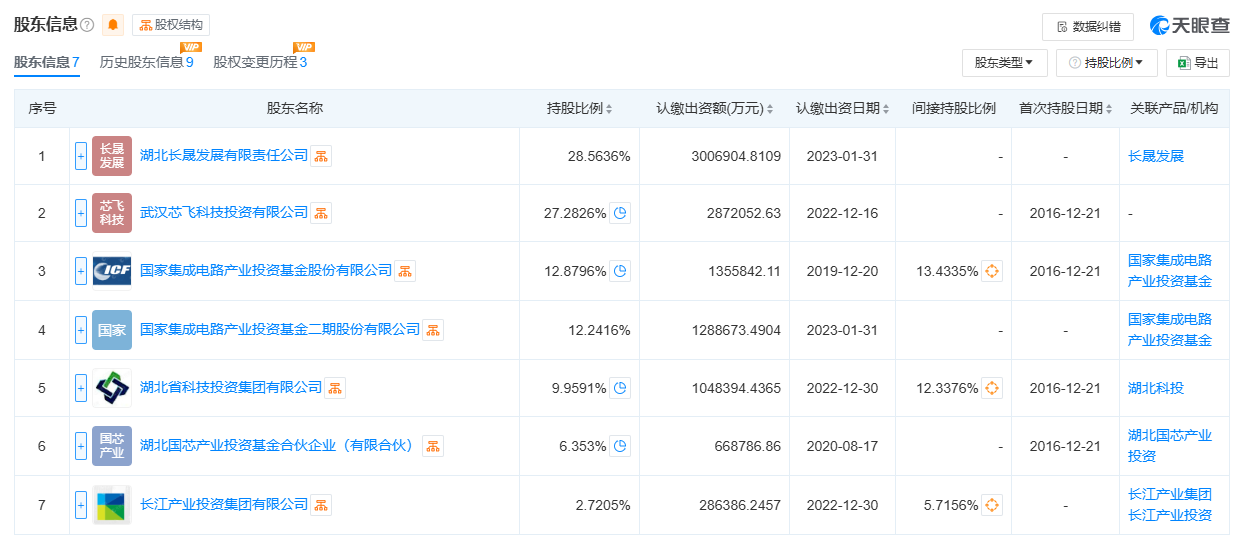The width and height of the screenshot is (1240, 537).
Task: Switch to 历史股东信息 tab
Action: [146, 62]
